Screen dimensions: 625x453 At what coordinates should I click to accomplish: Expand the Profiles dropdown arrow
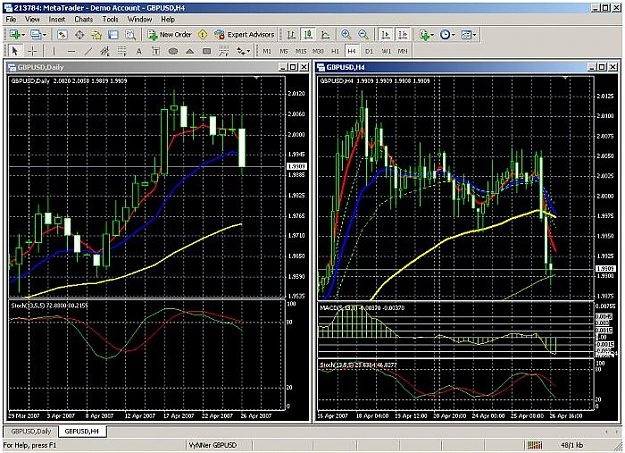point(45,35)
